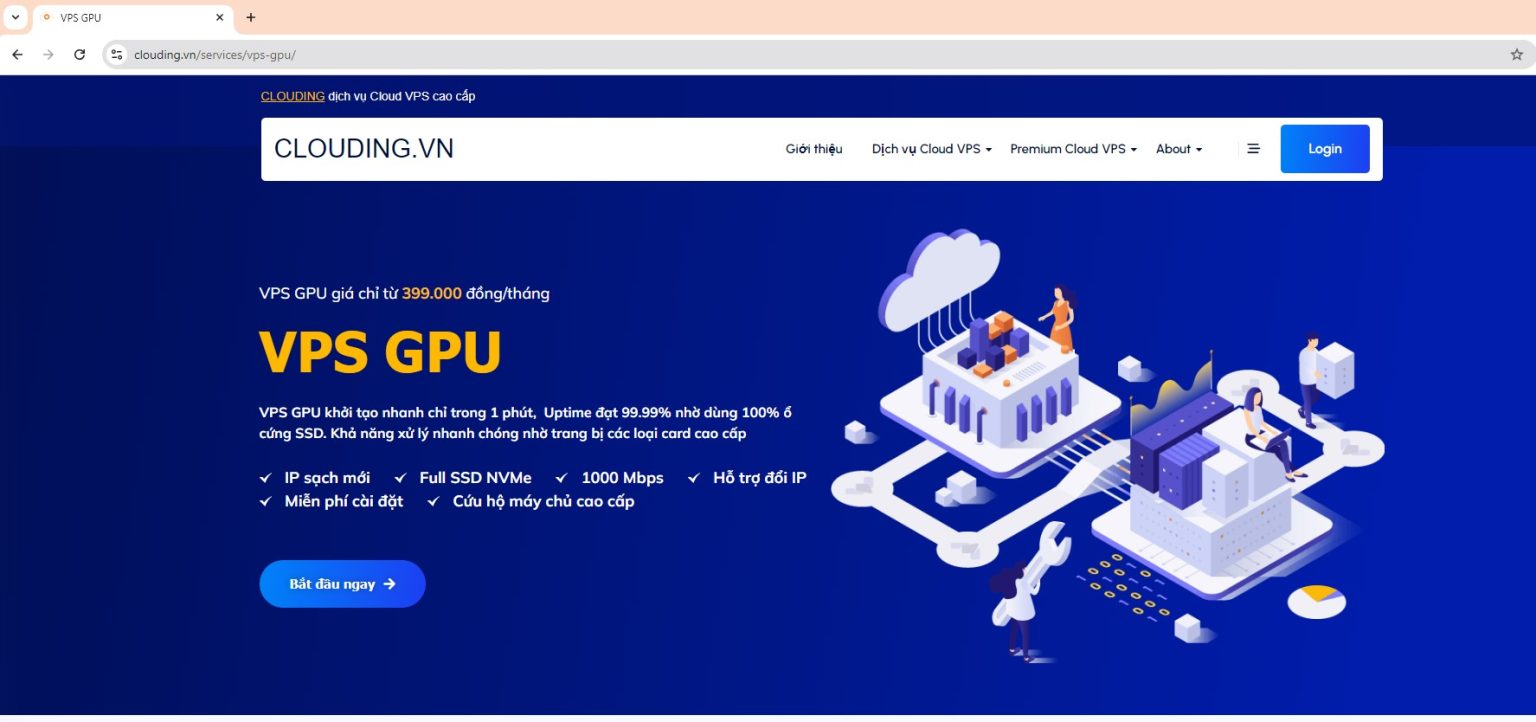
Task: Click the bookmark star in the address bar
Action: 1518,54
